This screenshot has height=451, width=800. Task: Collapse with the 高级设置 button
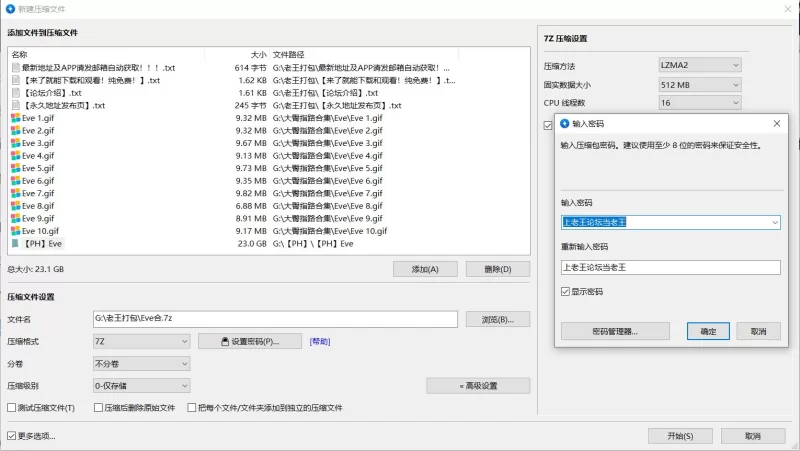pyautogui.click(x=478, y=386)
